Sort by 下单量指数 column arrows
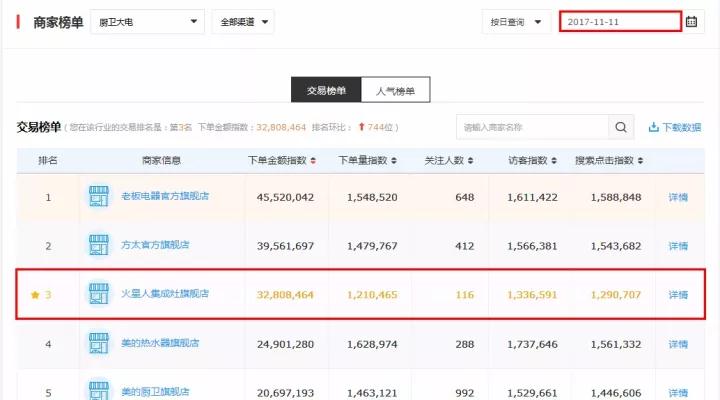This screenshot has height=400, width=720. pyautogui.click(x=394, y=161)
